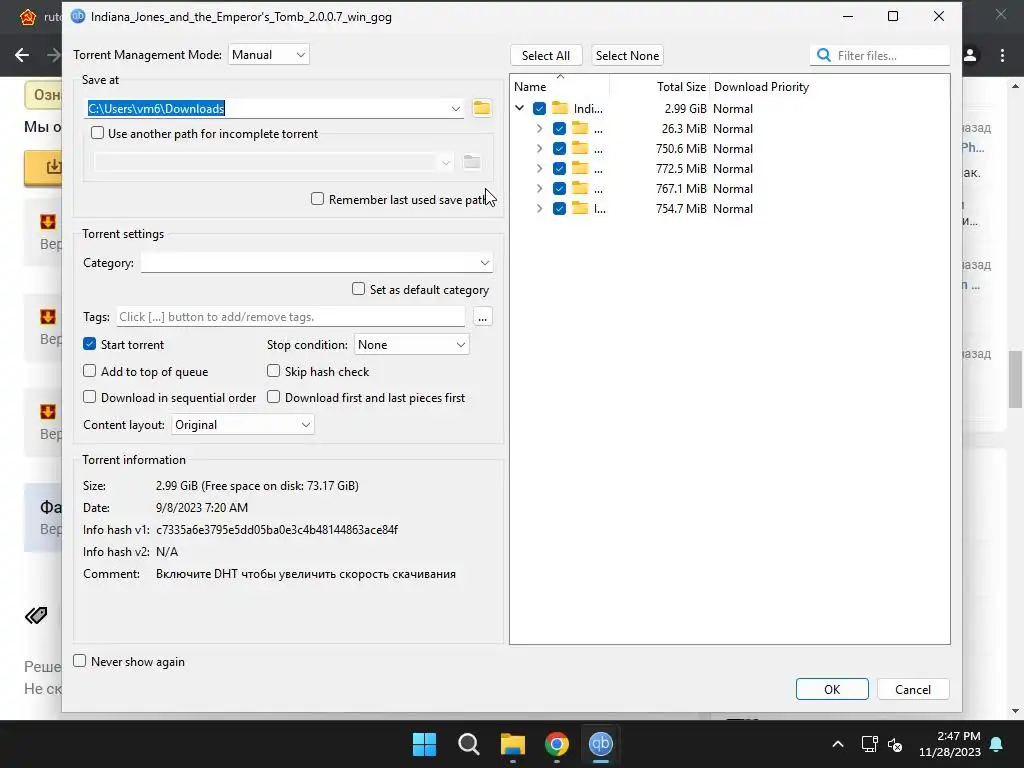Expand the 750.6 MiB folder

click(x=539, y=149)
